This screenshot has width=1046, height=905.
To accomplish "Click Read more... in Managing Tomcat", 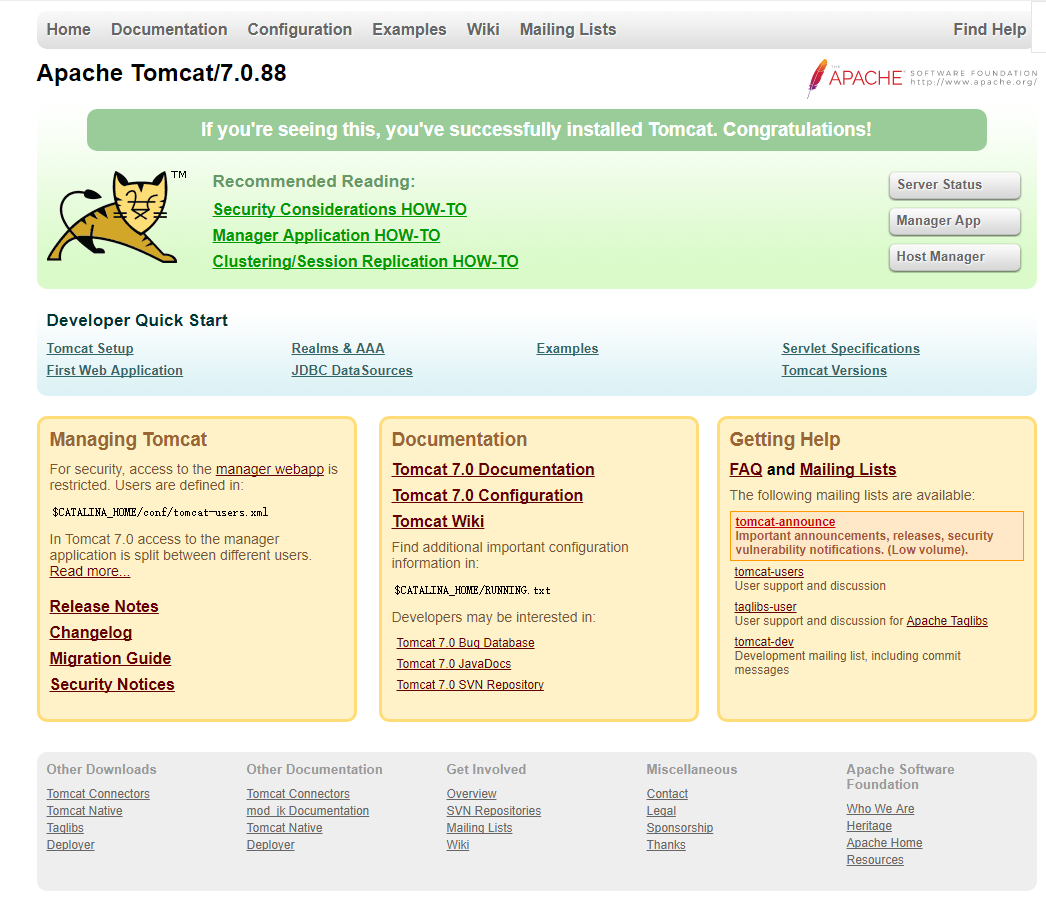I will coord(89,571).
